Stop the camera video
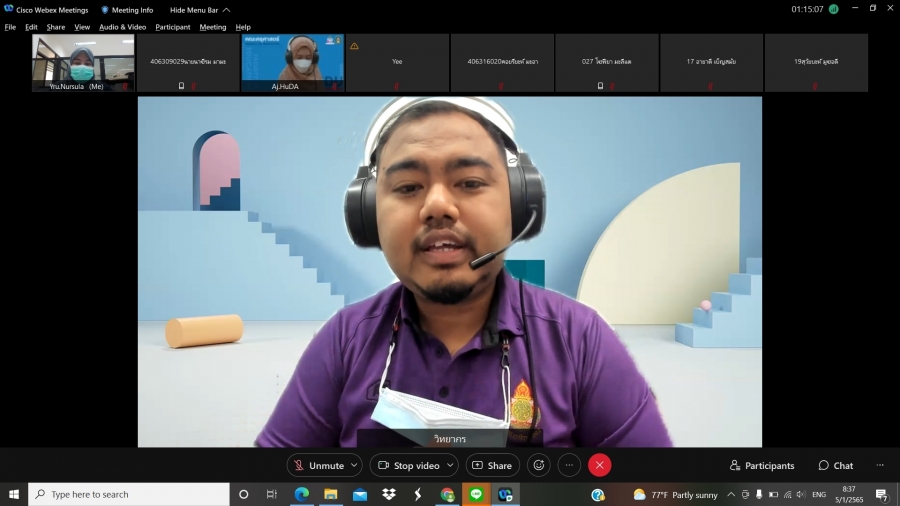This screenshot has height=506, width=900. pos(409,465)
